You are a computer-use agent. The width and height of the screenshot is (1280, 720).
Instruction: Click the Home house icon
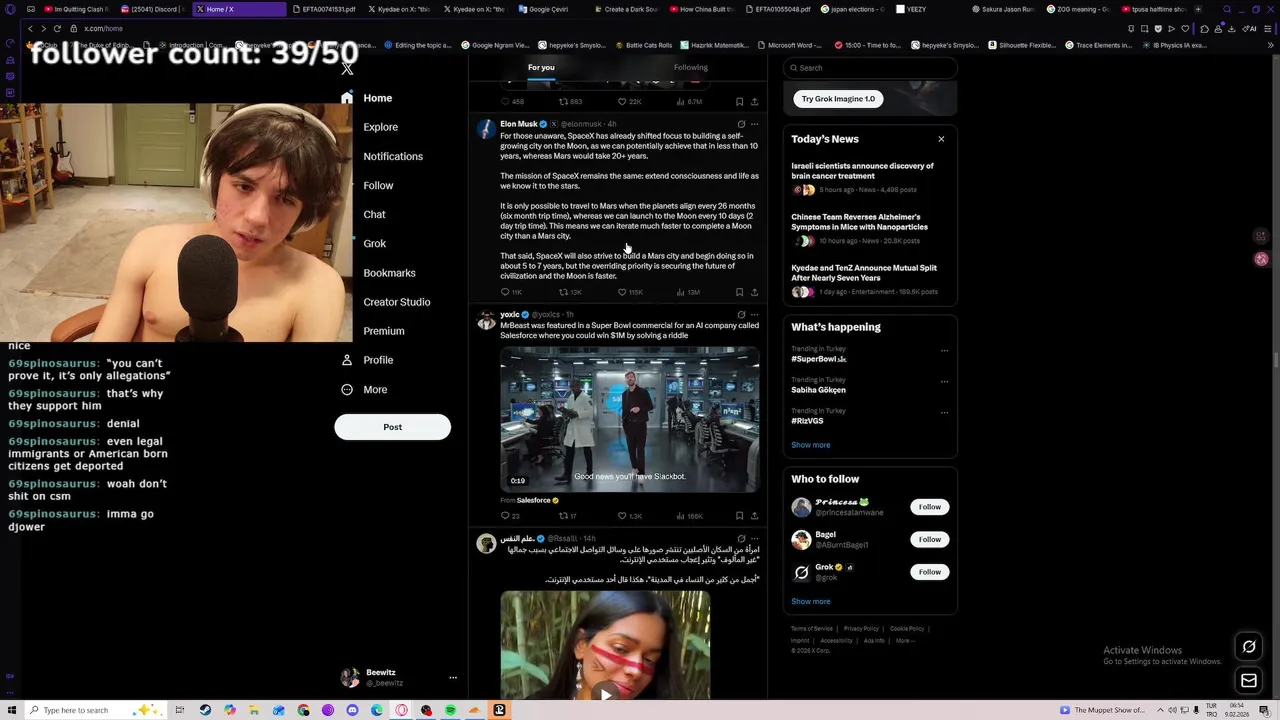347,98
